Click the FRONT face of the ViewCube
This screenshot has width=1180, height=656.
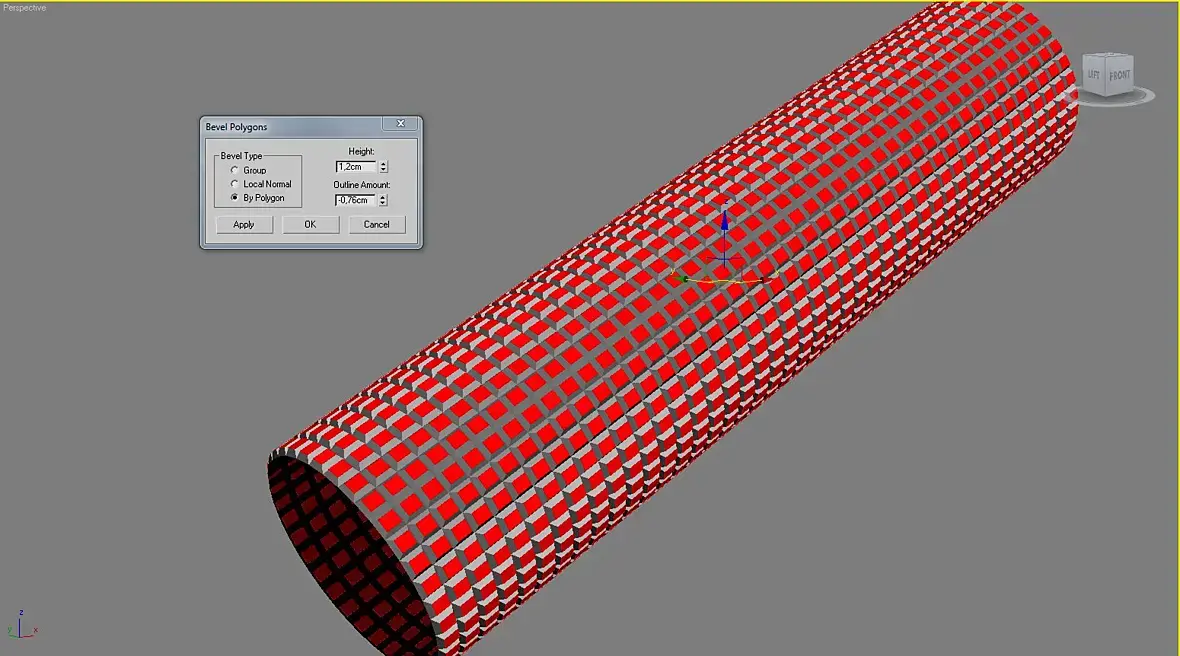point(1119,75)
